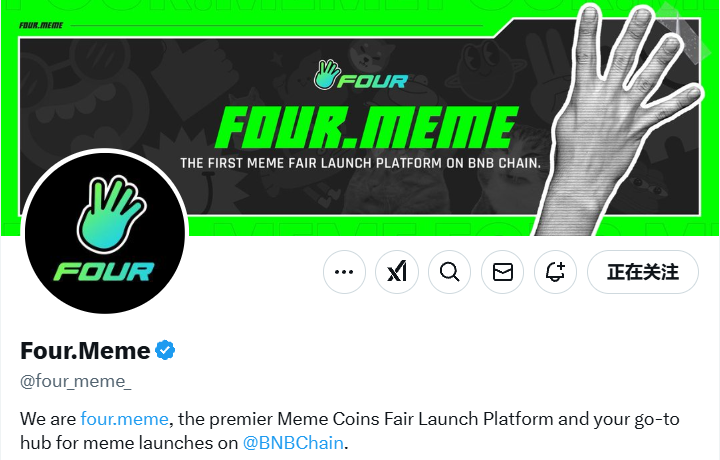
Task: Click the blue verified badge
Action: 166,351
